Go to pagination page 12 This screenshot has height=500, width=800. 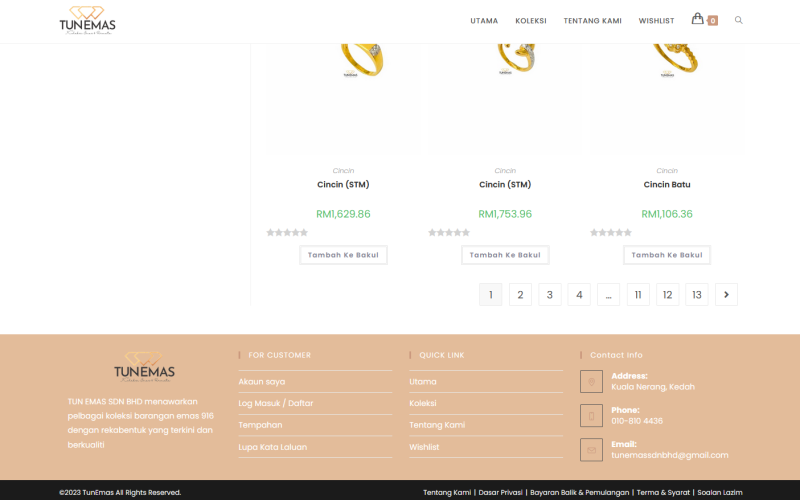tap(667, 294)
